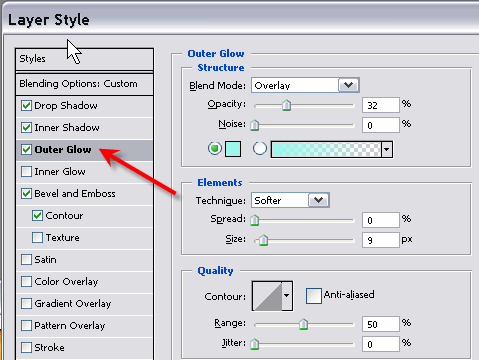Toggle the Bevel and Emboss checkbox
This screenshot has height=360, width=479.
(x=26, y=194)
